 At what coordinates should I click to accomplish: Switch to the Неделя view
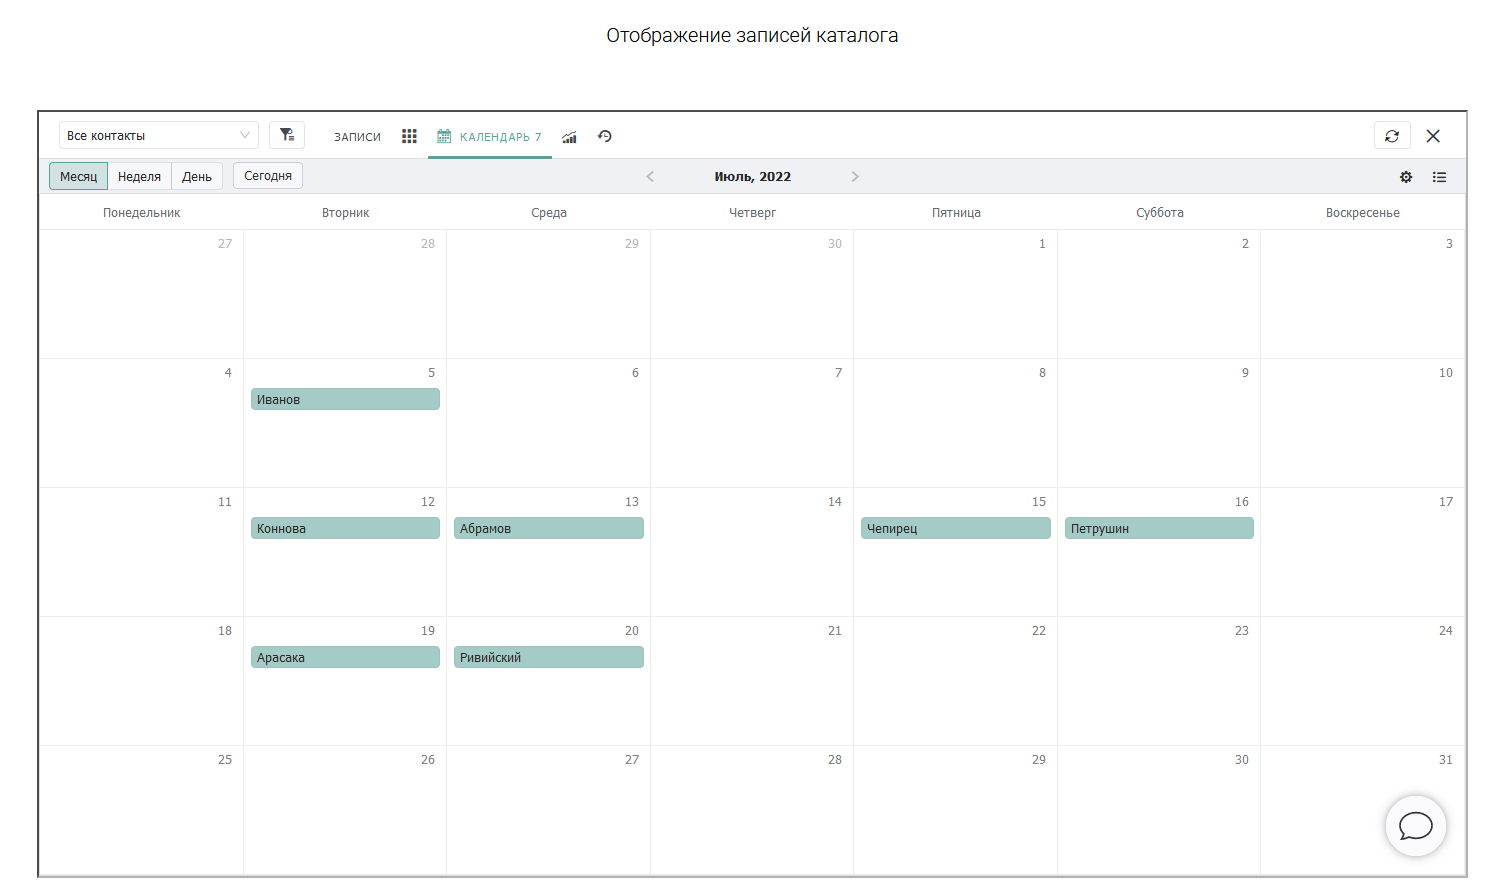pos(139,176)
